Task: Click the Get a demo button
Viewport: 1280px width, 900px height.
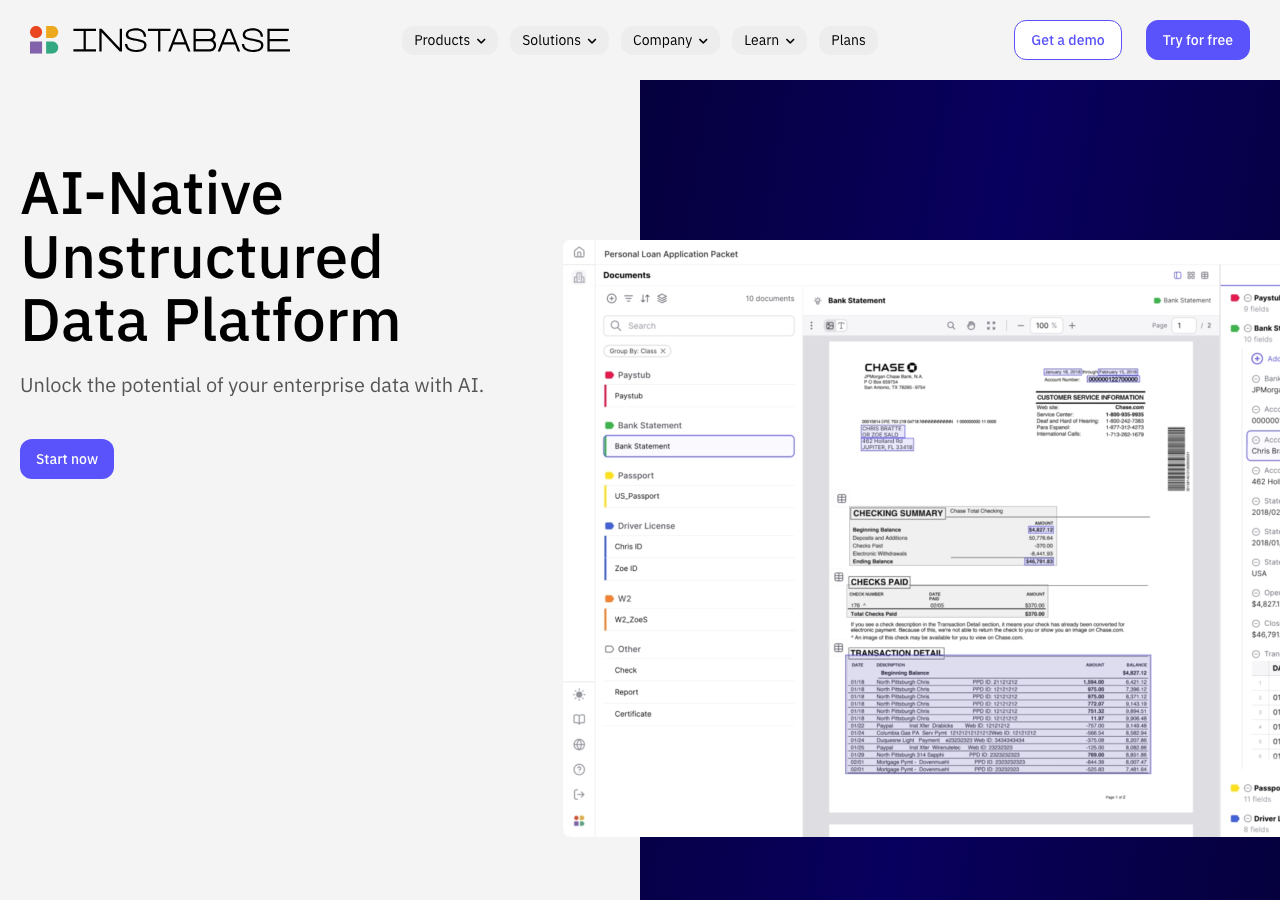Action: tap(1068, 40)
